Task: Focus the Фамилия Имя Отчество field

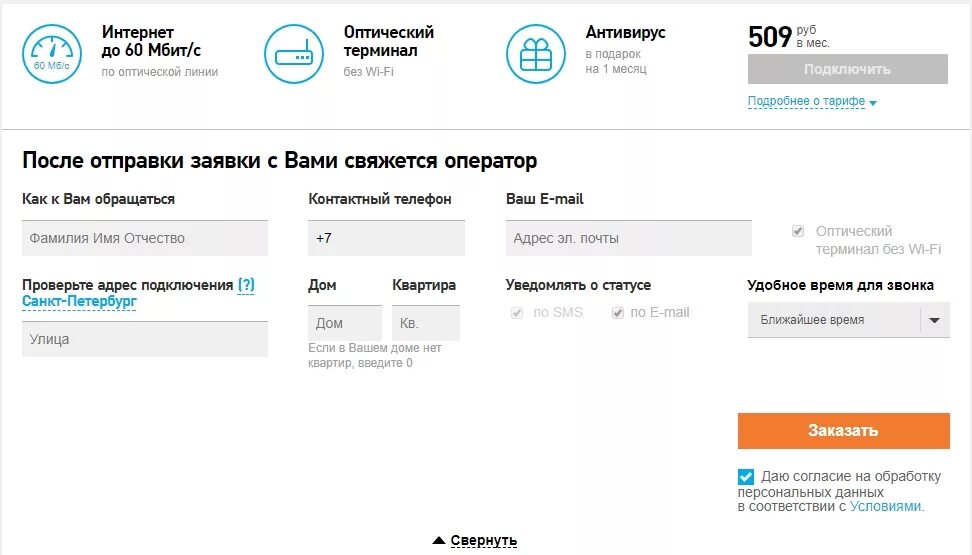Action: point(145,238)
